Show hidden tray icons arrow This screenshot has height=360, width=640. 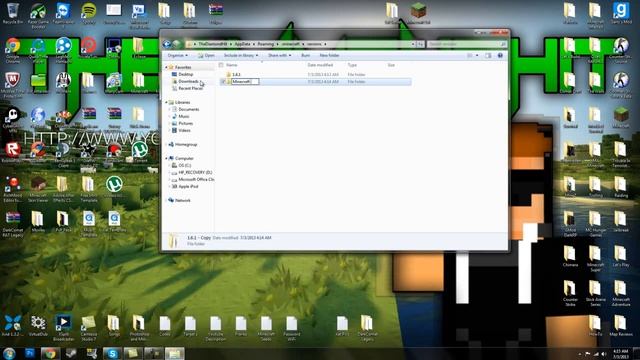[x=580, y=354]
